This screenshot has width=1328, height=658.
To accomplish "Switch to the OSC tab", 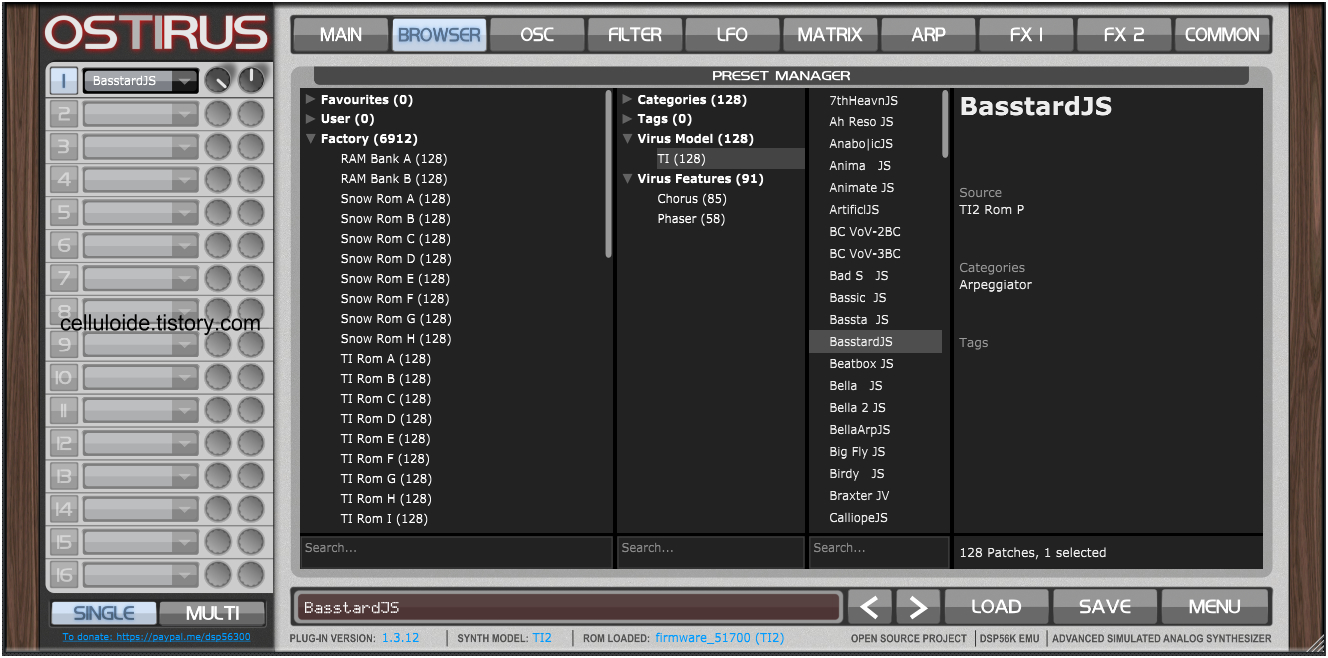I will click(537, 35).
